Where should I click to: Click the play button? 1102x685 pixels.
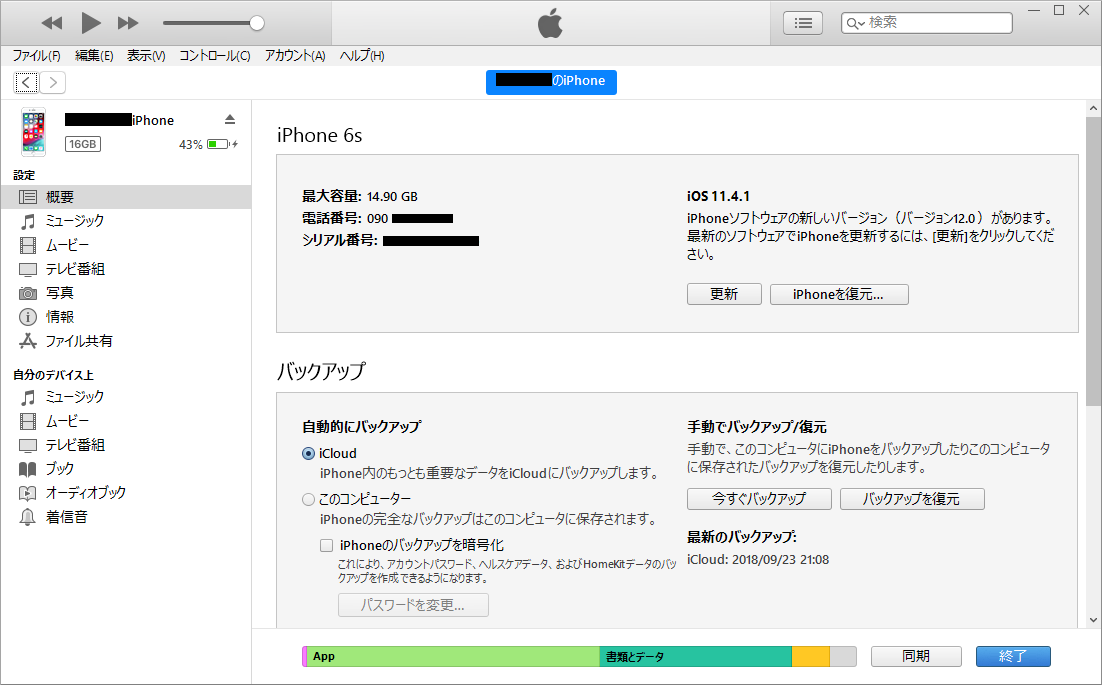tap(91, 23)
